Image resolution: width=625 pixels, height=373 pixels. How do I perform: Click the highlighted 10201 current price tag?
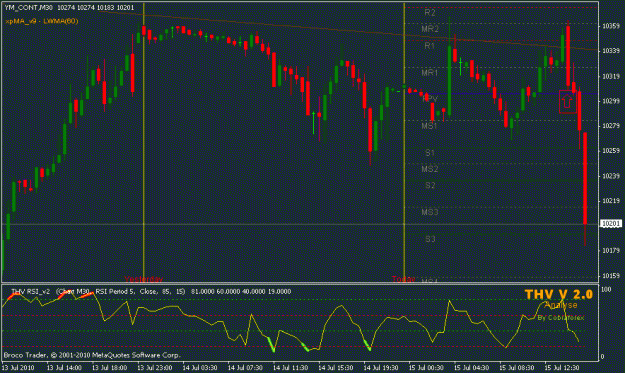tap(611, 224)
